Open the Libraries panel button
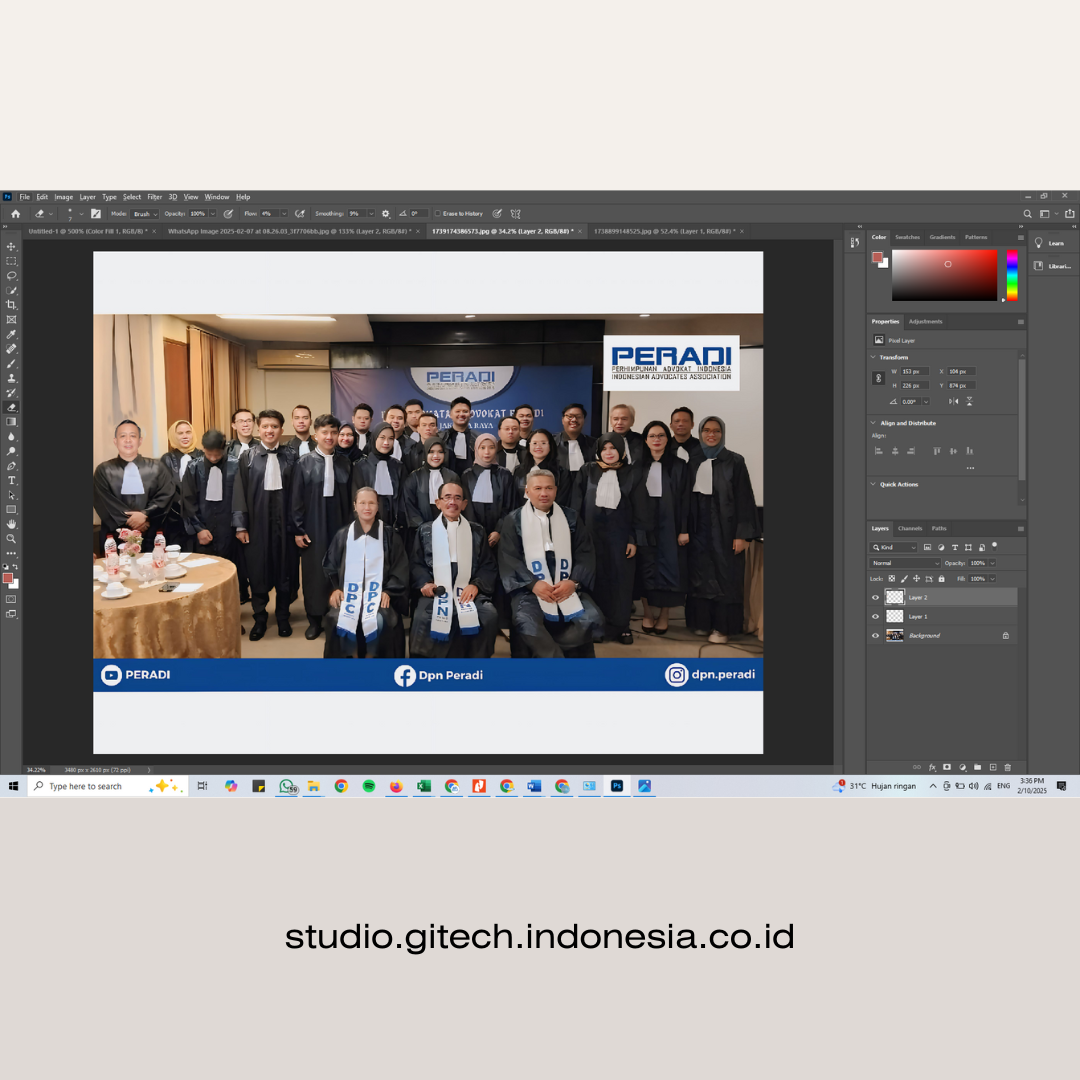 click(1052, 266)
